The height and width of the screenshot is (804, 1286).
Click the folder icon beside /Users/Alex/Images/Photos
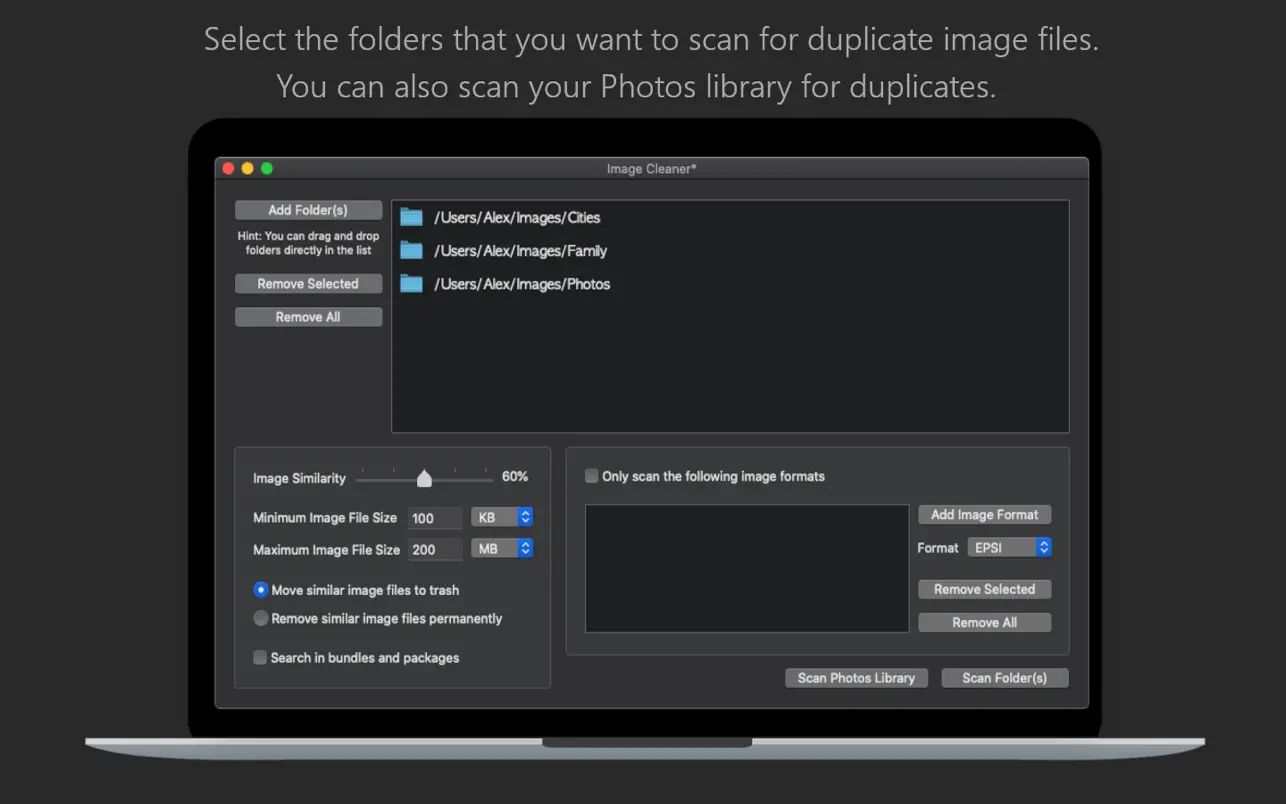[411, 284]
